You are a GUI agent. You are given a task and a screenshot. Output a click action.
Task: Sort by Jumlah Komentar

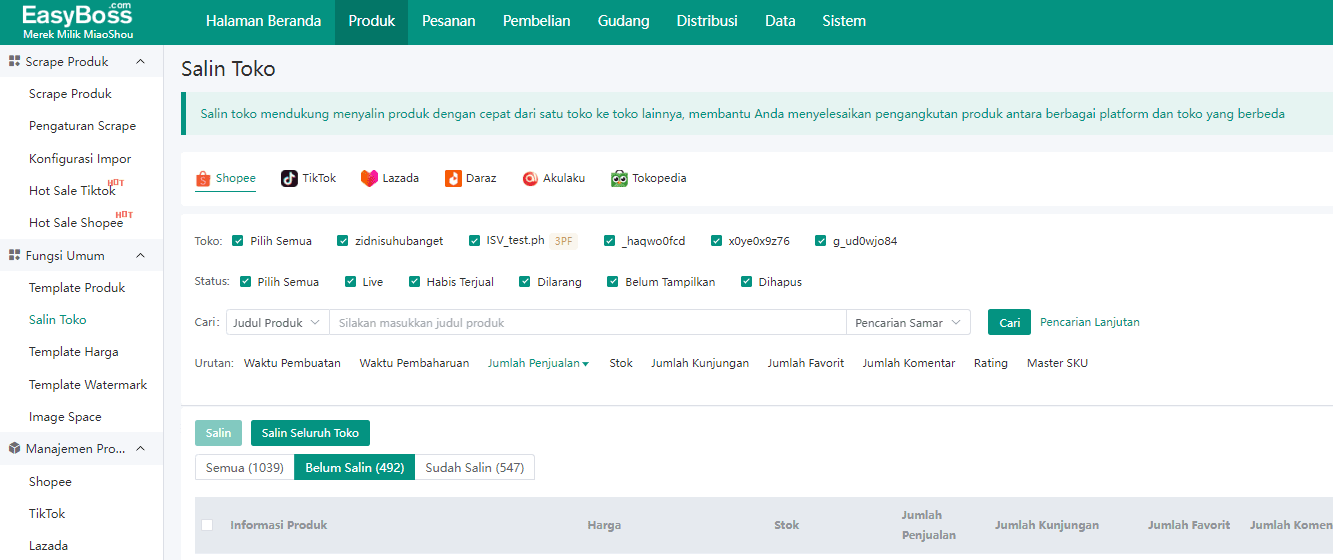click(909, 364)
